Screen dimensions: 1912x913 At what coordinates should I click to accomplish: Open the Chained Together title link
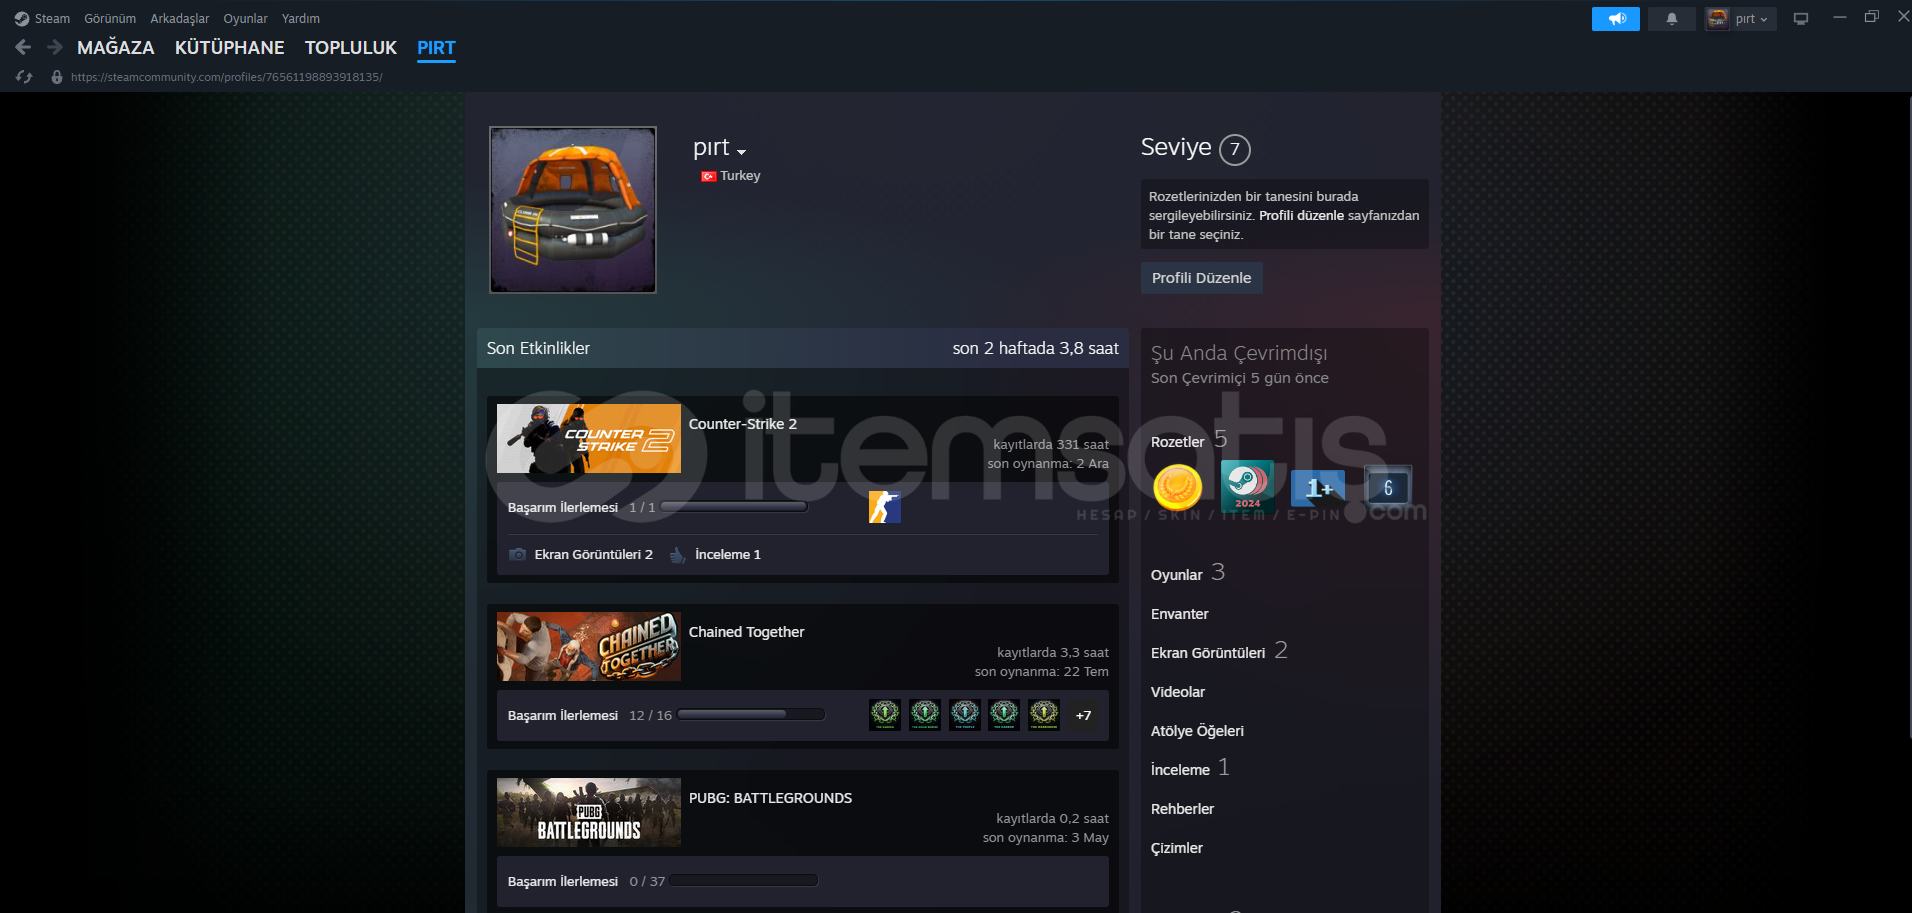(x=746, y=632)
